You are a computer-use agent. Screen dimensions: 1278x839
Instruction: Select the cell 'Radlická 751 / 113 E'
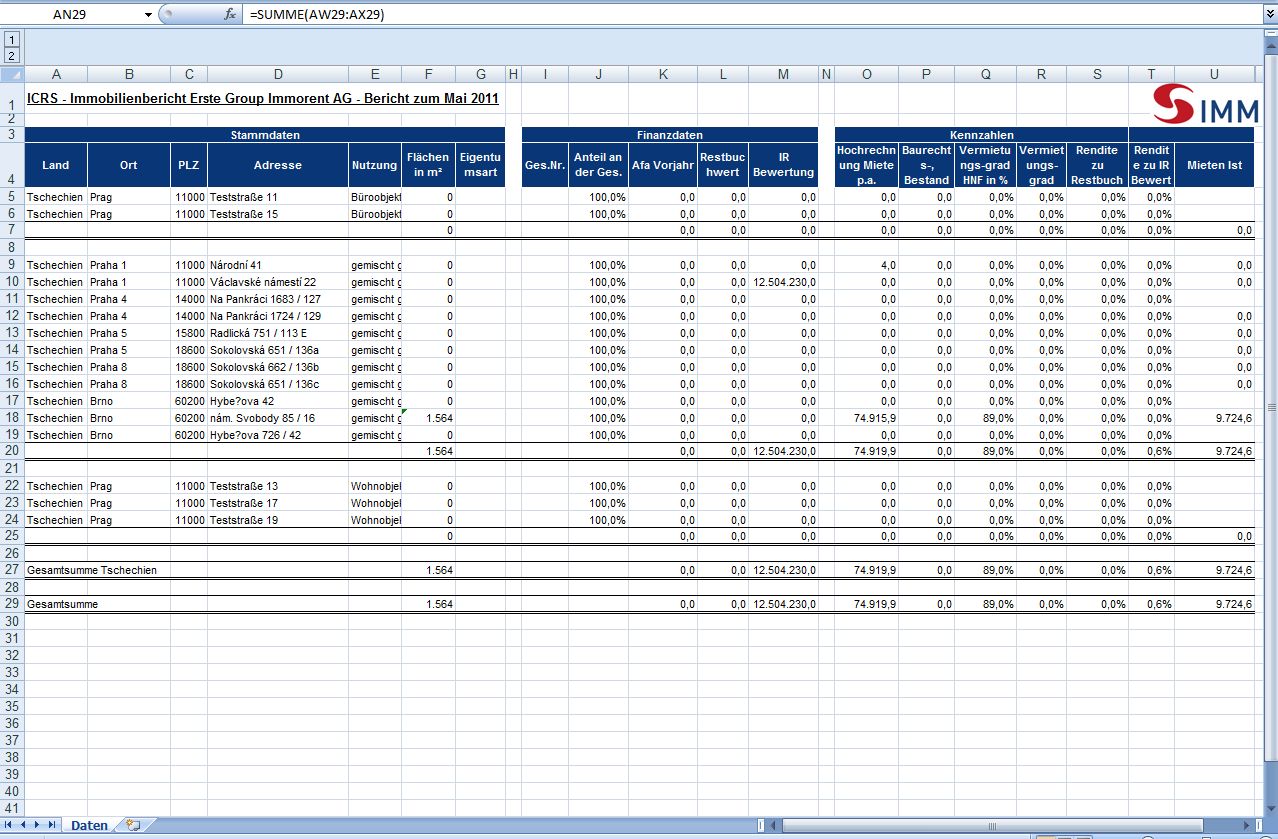click(x=278, y=333)
